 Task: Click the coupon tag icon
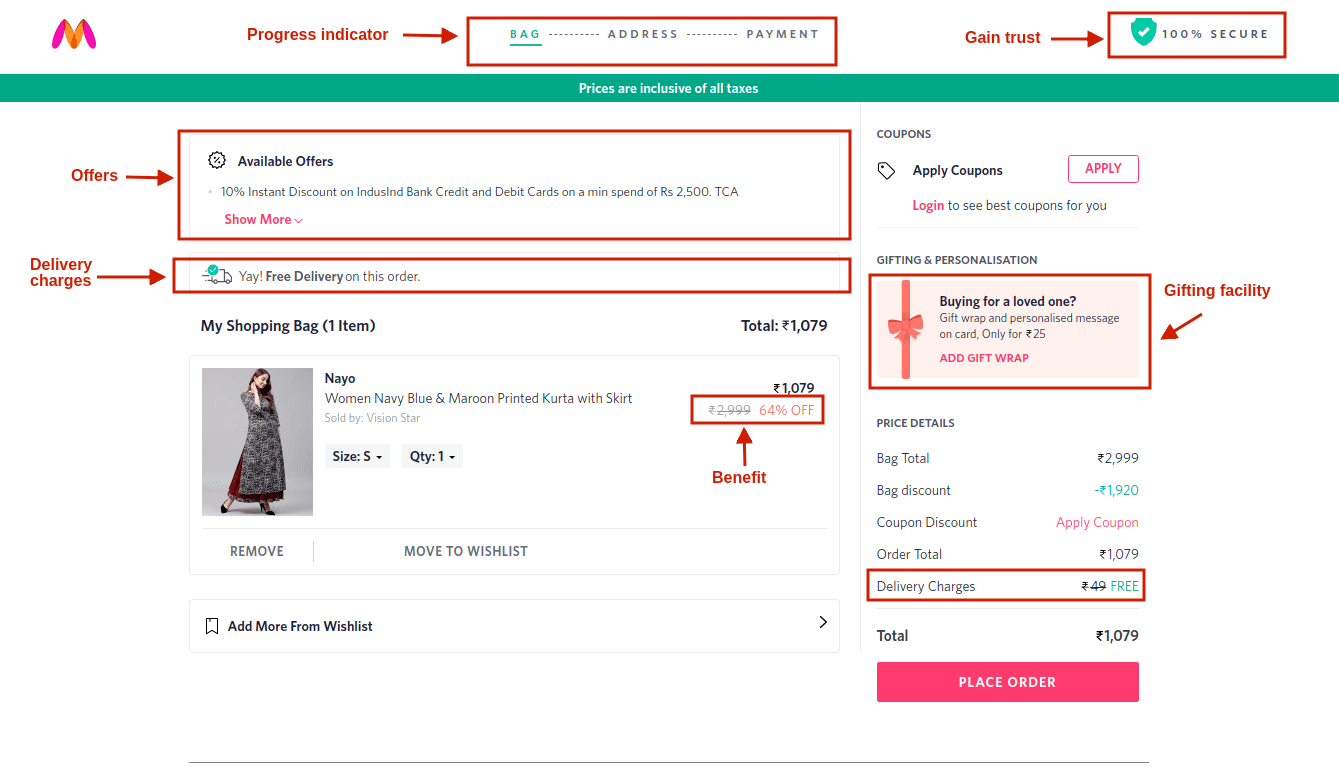click(x=886, y=170)
